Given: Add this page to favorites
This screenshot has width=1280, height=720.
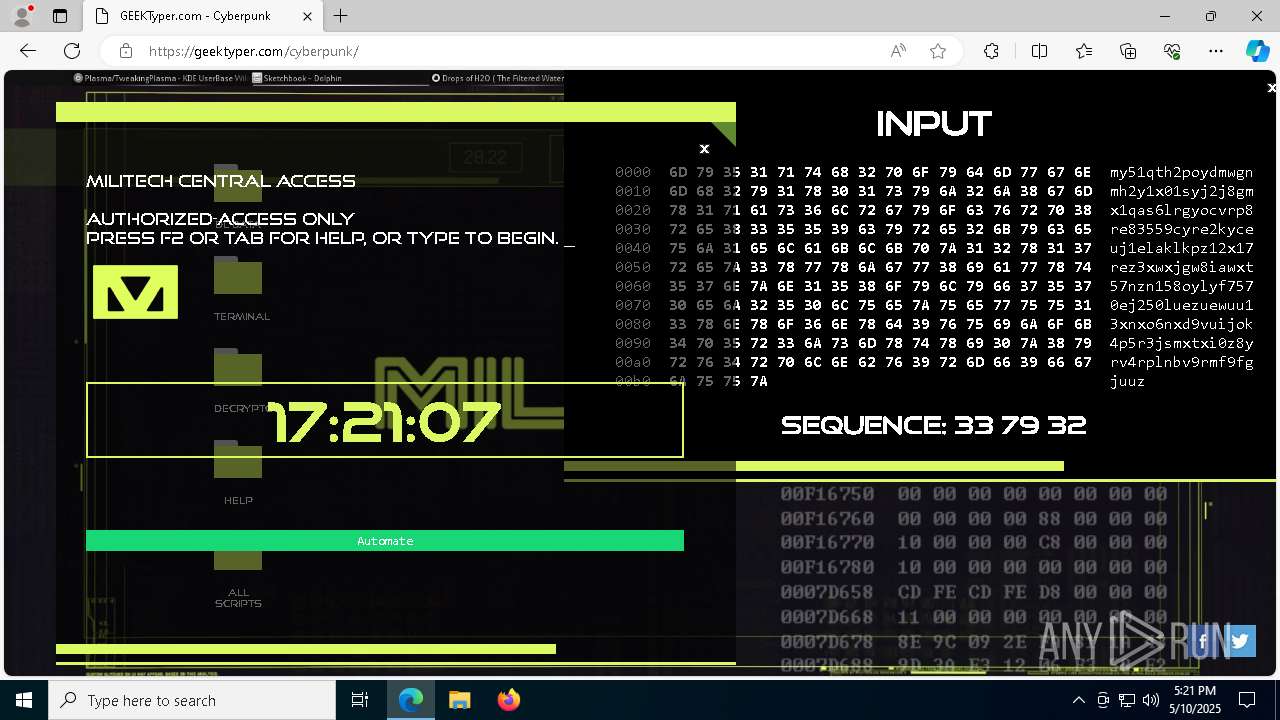Looking at the screenshot, I should pos(938,51).
